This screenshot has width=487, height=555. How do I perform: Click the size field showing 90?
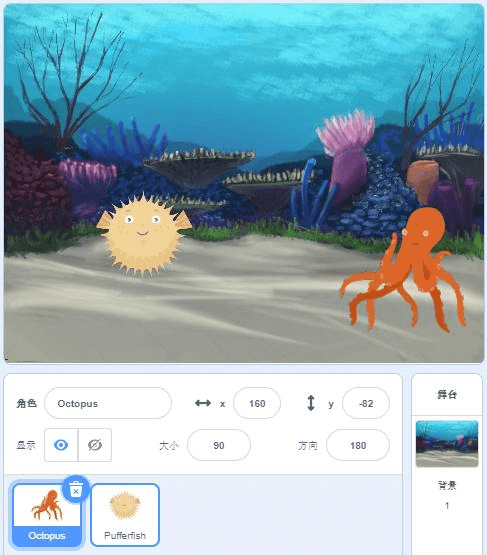(219, 445)
